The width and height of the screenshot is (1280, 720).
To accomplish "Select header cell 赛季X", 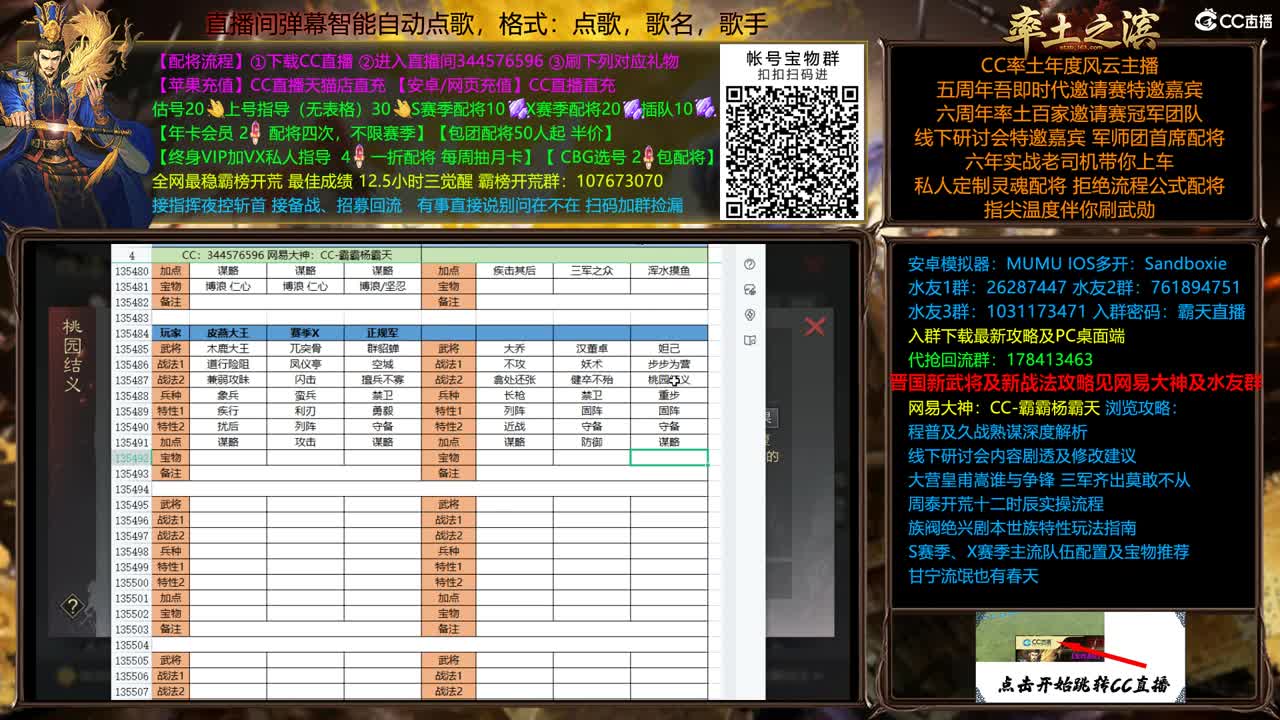I will tap(305, 333).
